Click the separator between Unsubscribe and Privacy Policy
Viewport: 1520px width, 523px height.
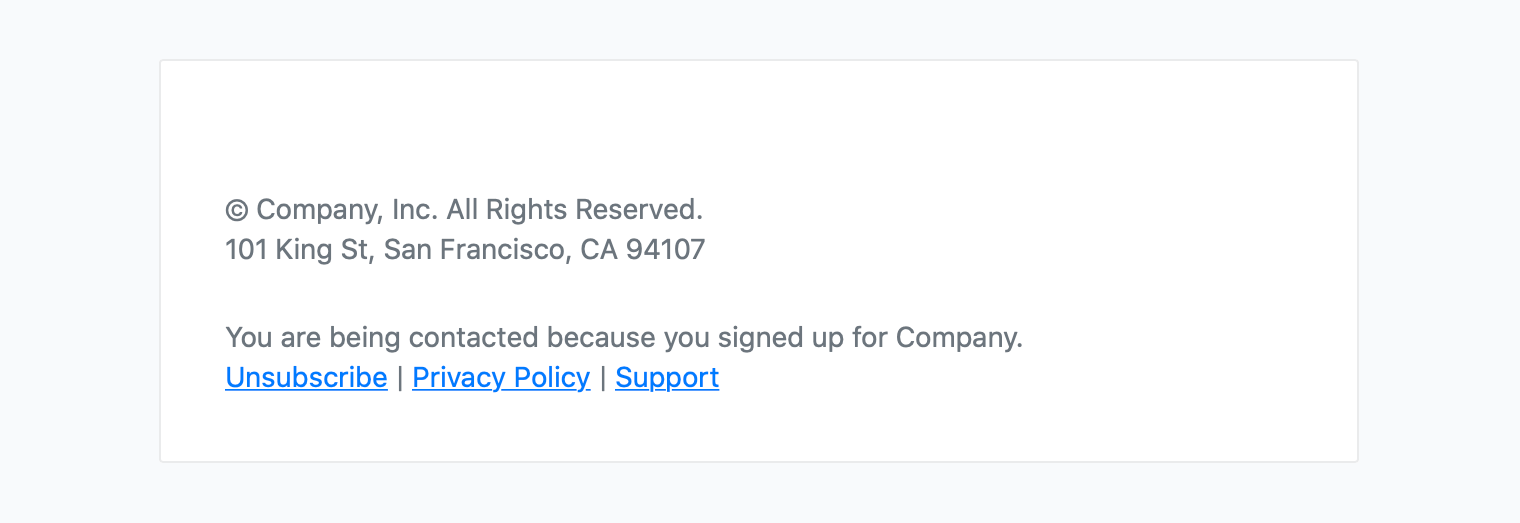400,377
